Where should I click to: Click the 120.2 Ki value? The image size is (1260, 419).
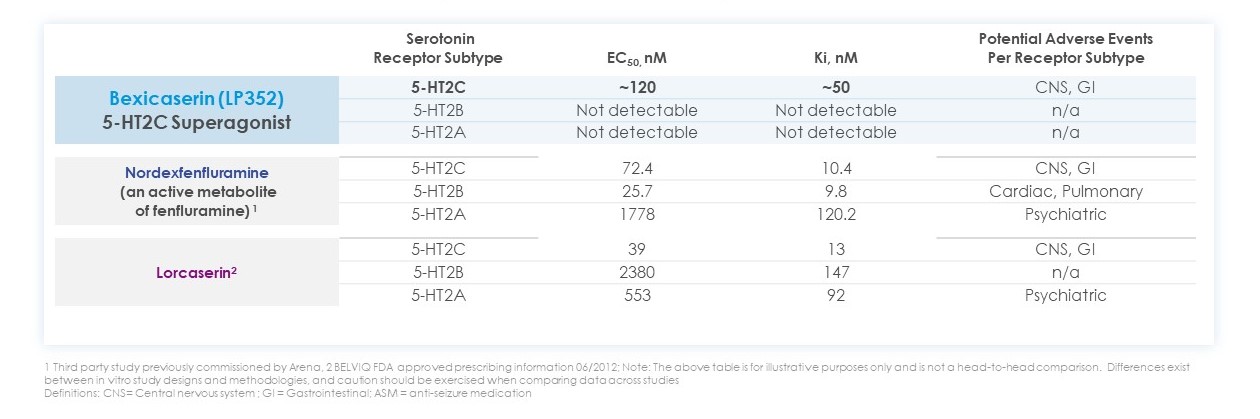pyautogui.click(x=835, y=214)
